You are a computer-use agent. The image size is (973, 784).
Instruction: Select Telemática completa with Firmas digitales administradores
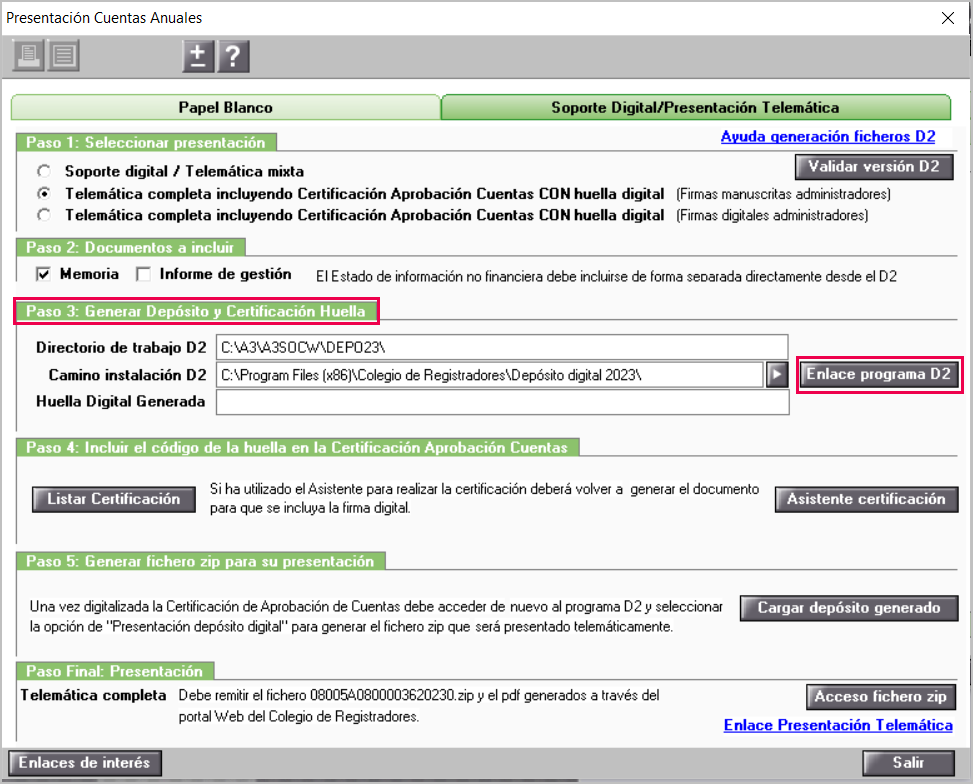(x=43, y=215)
